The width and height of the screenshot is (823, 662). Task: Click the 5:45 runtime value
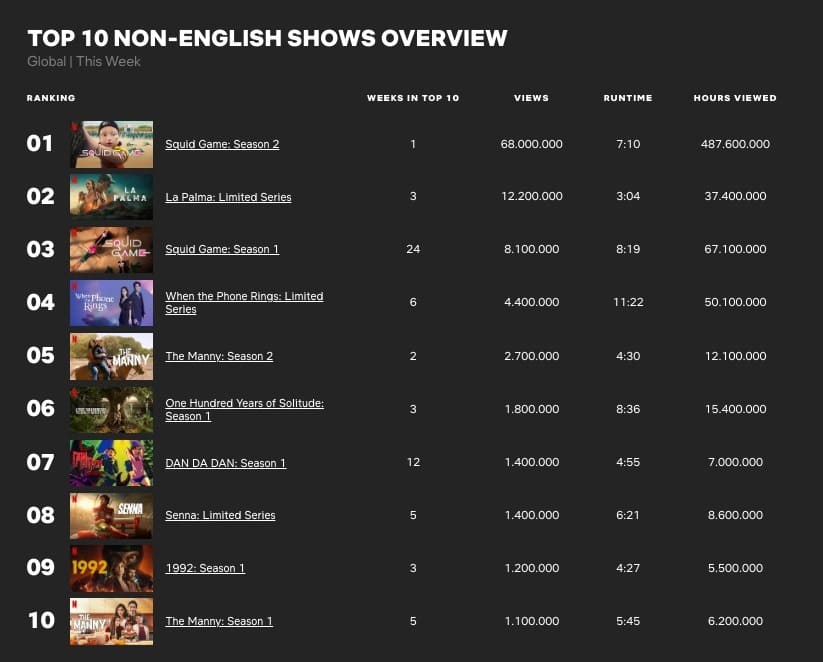[628, 621]
